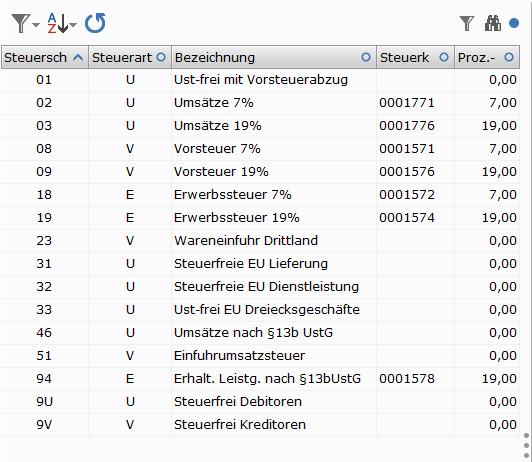
Task: Click the blue dot status indicator
Action: click(514, 23)
